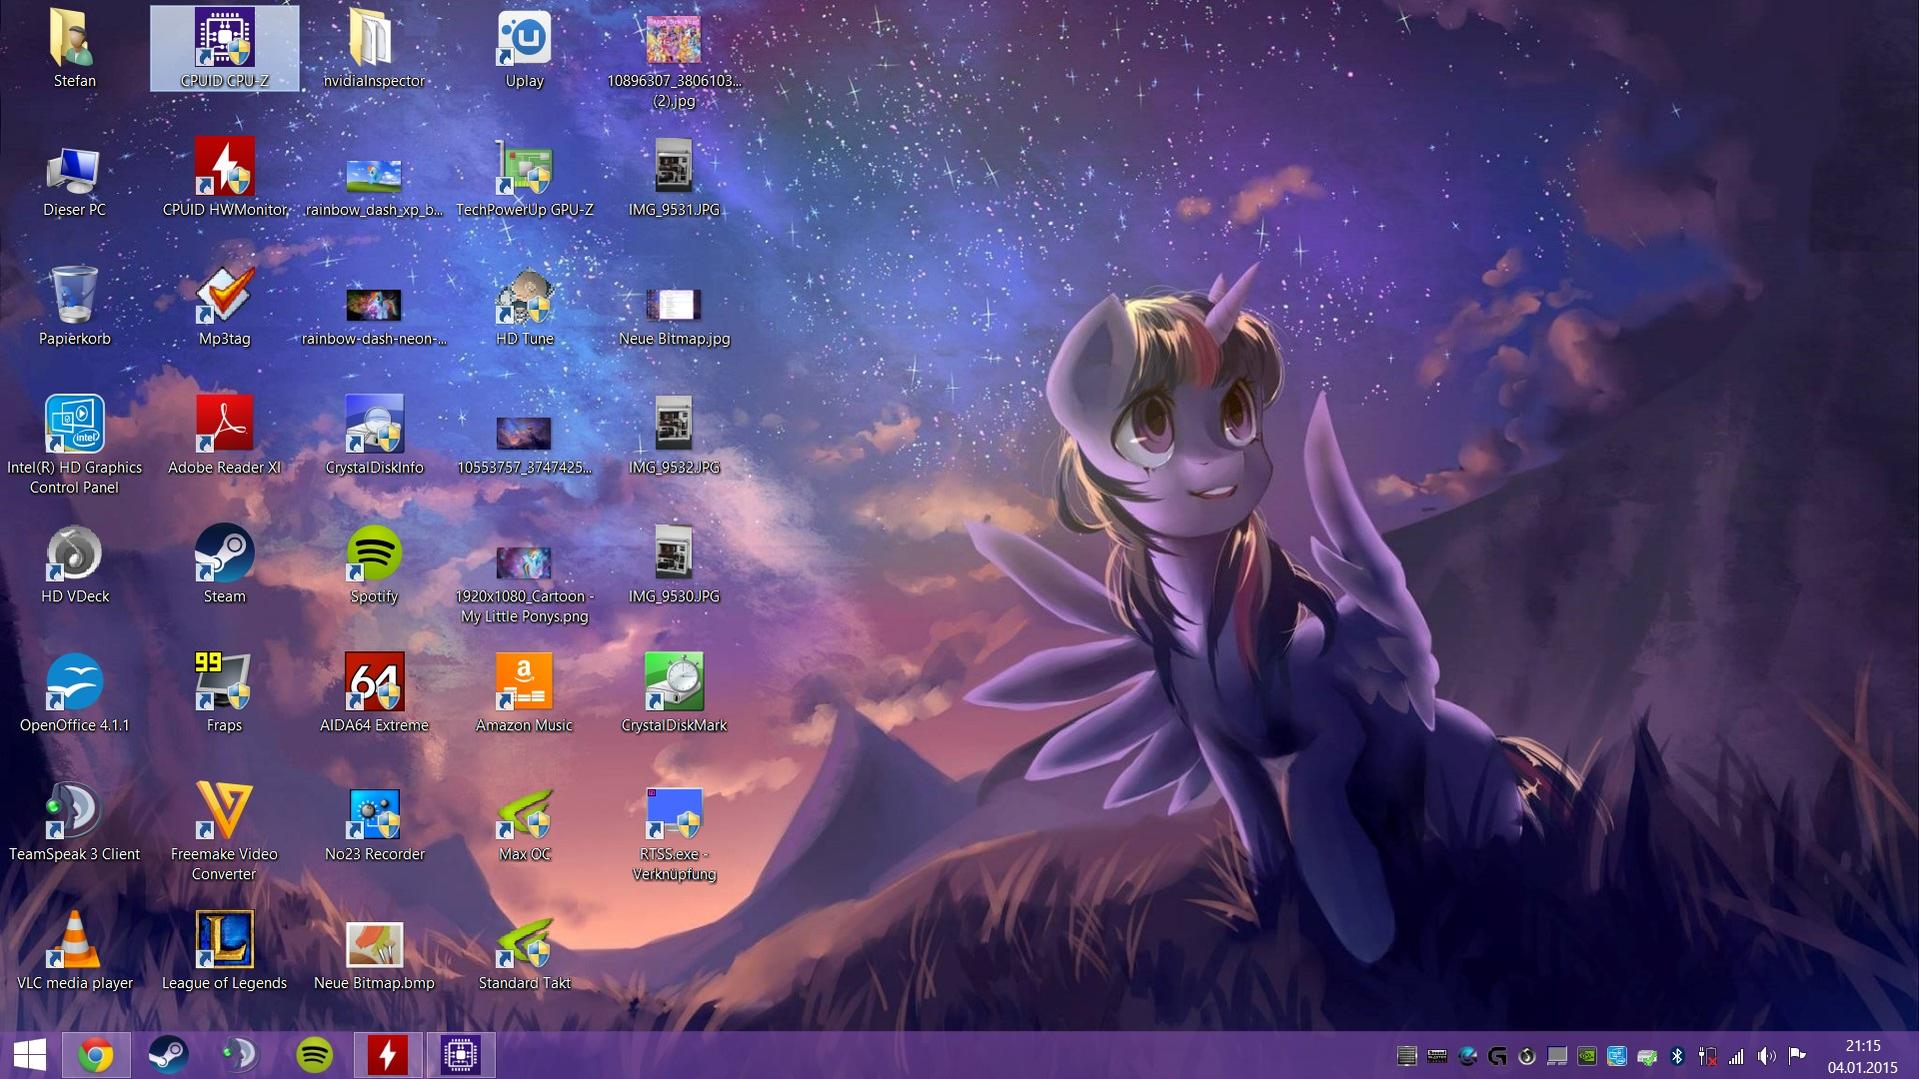Open TeamSpeak from the taskbar

(241, 1055)
